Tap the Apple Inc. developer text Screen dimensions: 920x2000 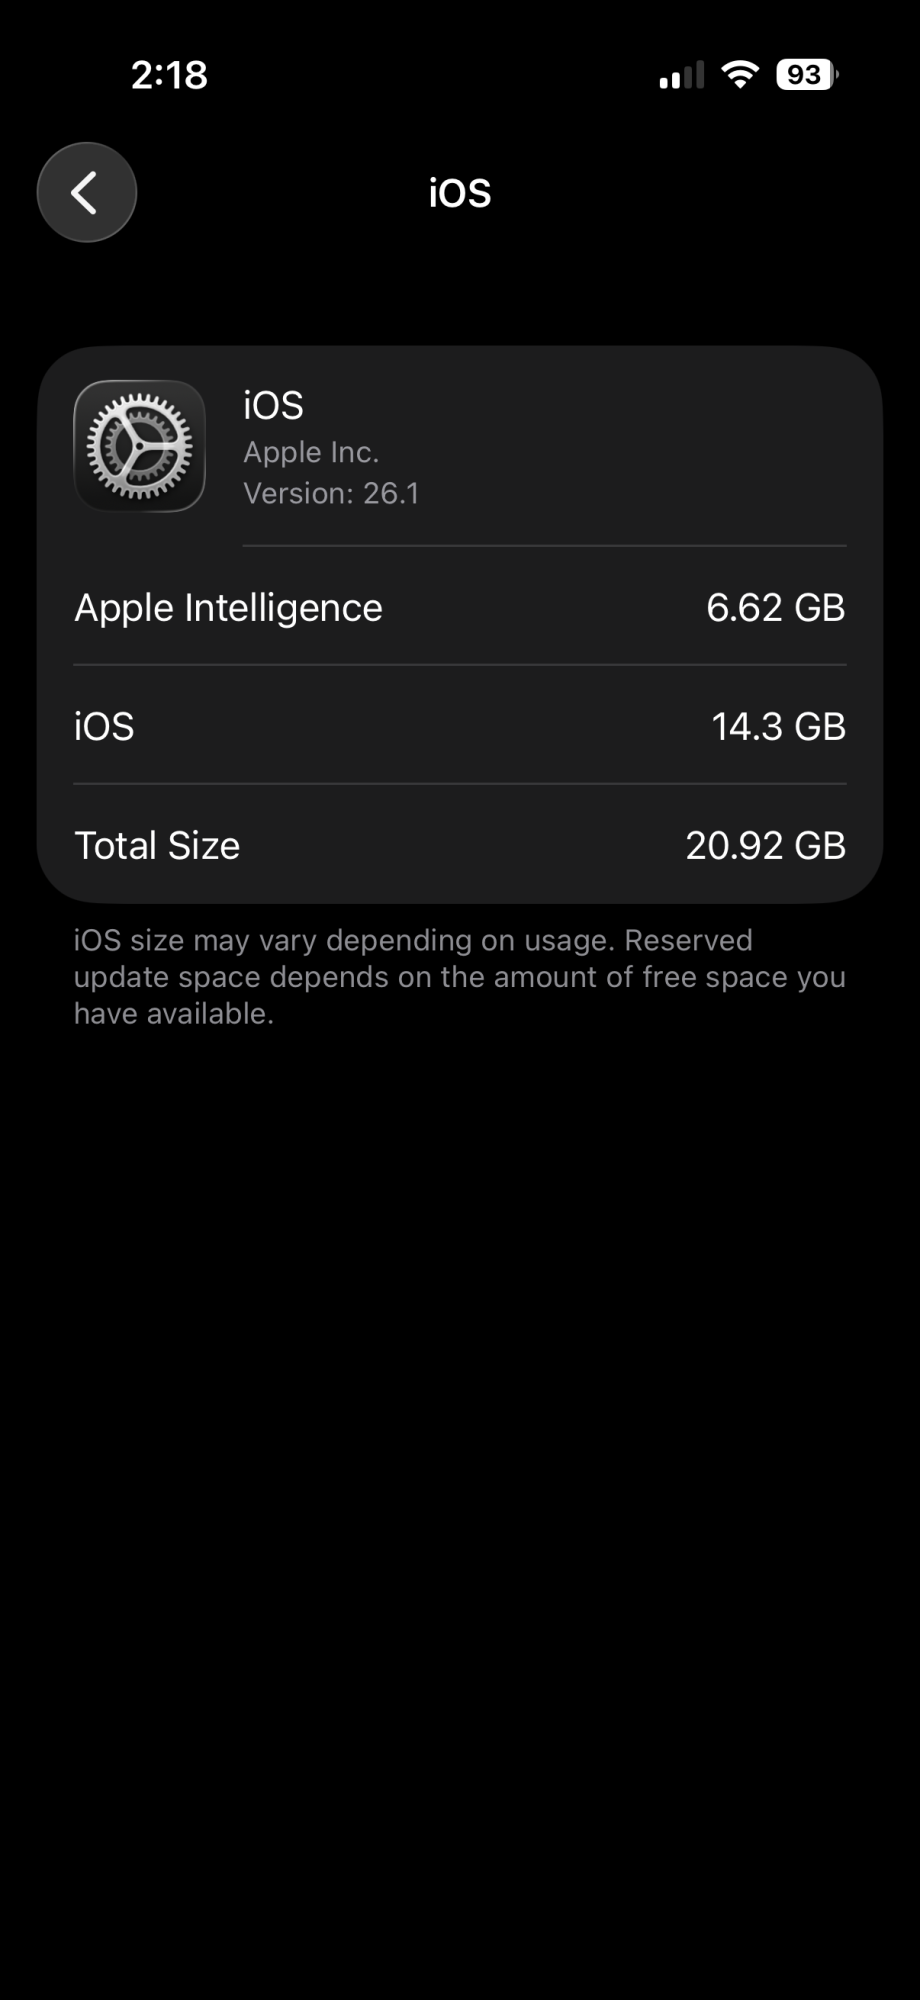pos(311,452)
